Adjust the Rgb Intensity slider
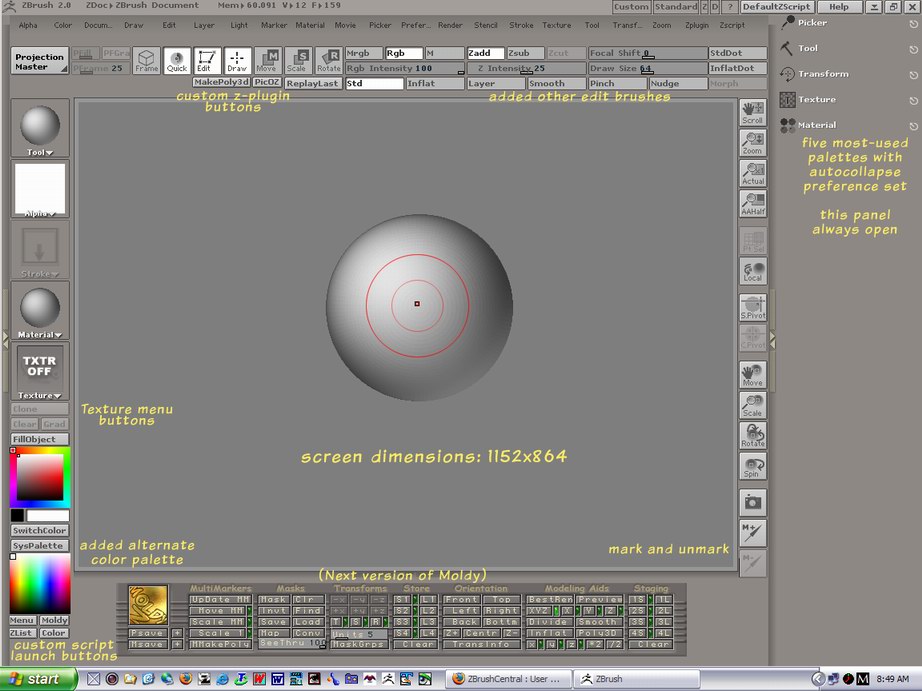Image resolution: width=922 pixels, height=691 pixels. coord(405,68)
